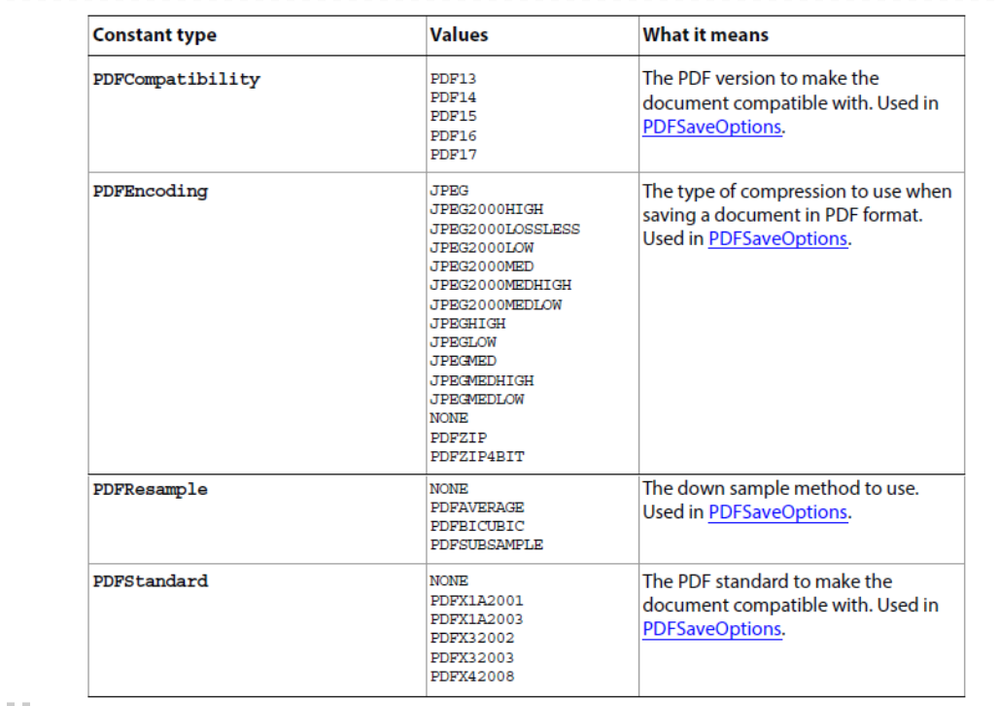Viewport: 999px width, 706px height.
Task: Click the JPEGMEDHIGH value
Action: [481, 381]
